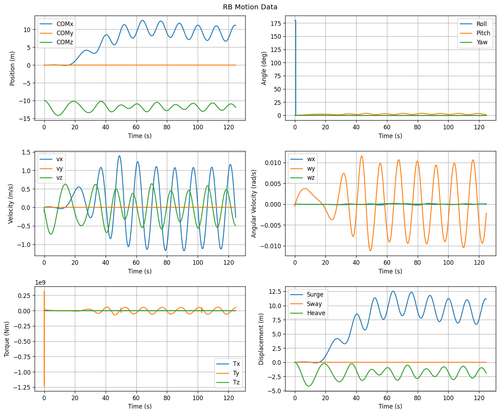This screenshot has height=414, width=500.
Task: Click the 0.010 tick on Angular Velocity axis
Action: tap(273, 163)
